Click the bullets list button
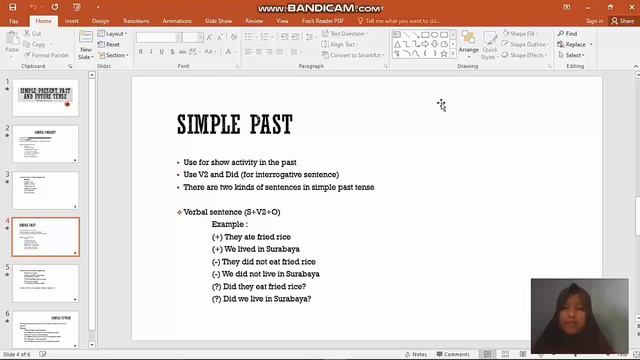The width and height of the screenshot is (640, 360). (249, 37)
